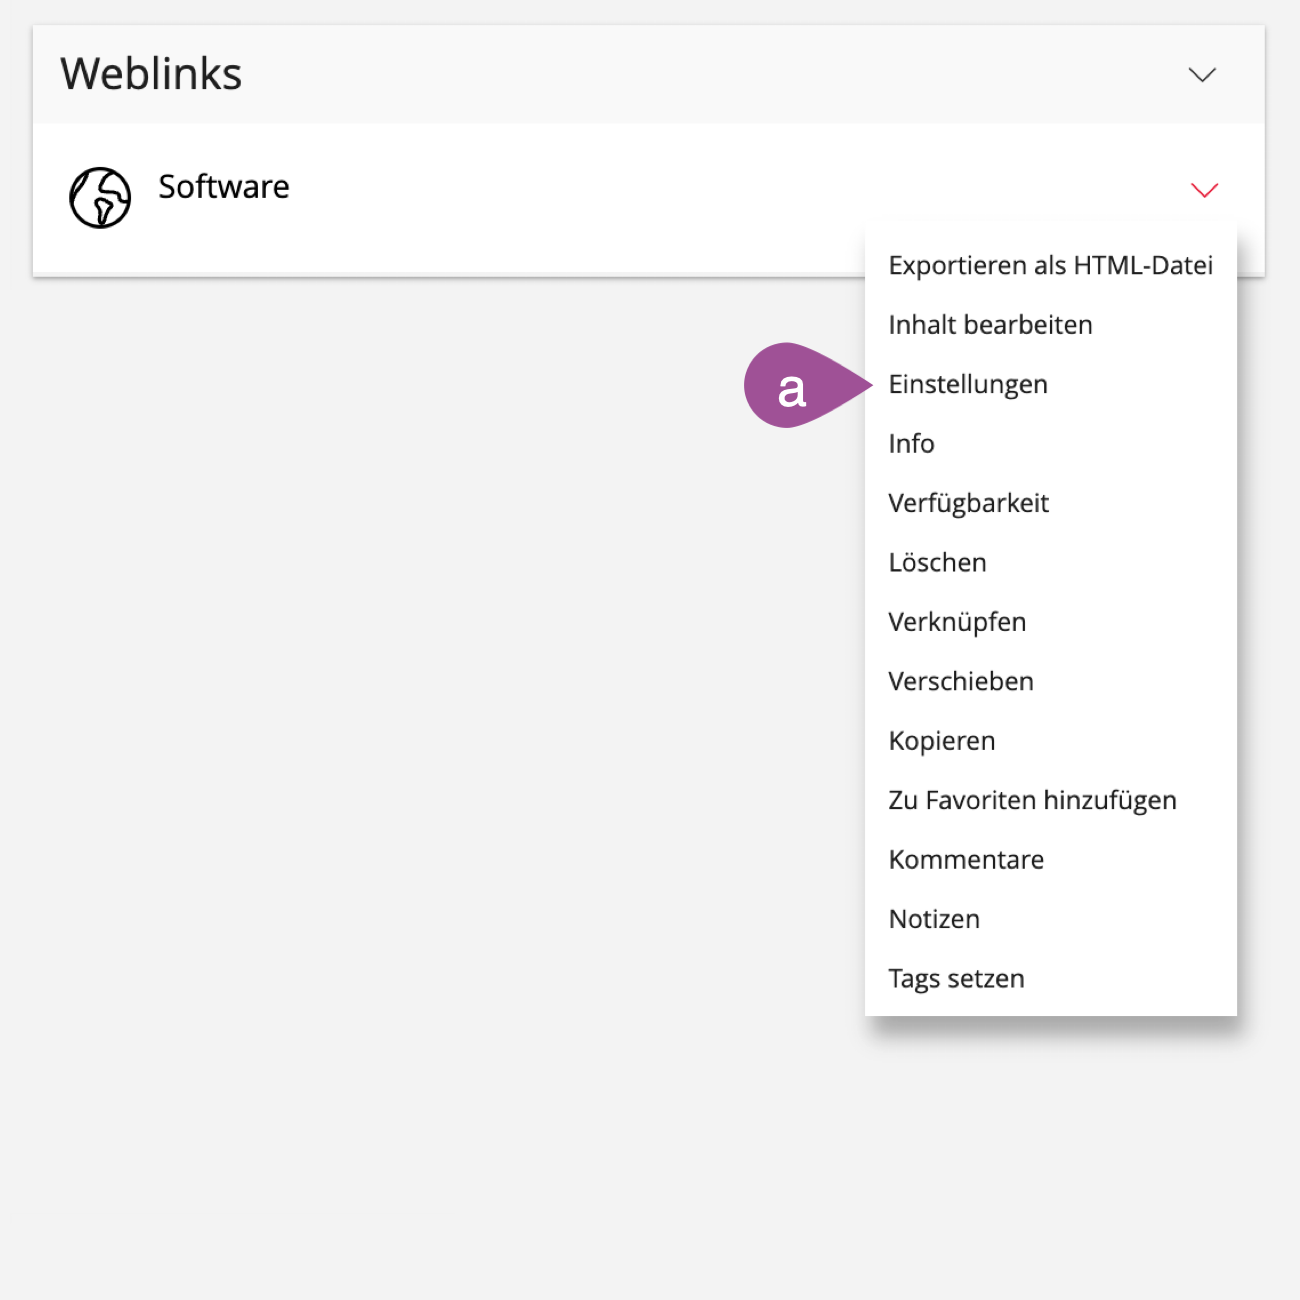The image size is (1300, 1300).
Task: Select Verfügbarkeit in the dropdown
Action: click(x=968, y=503)
